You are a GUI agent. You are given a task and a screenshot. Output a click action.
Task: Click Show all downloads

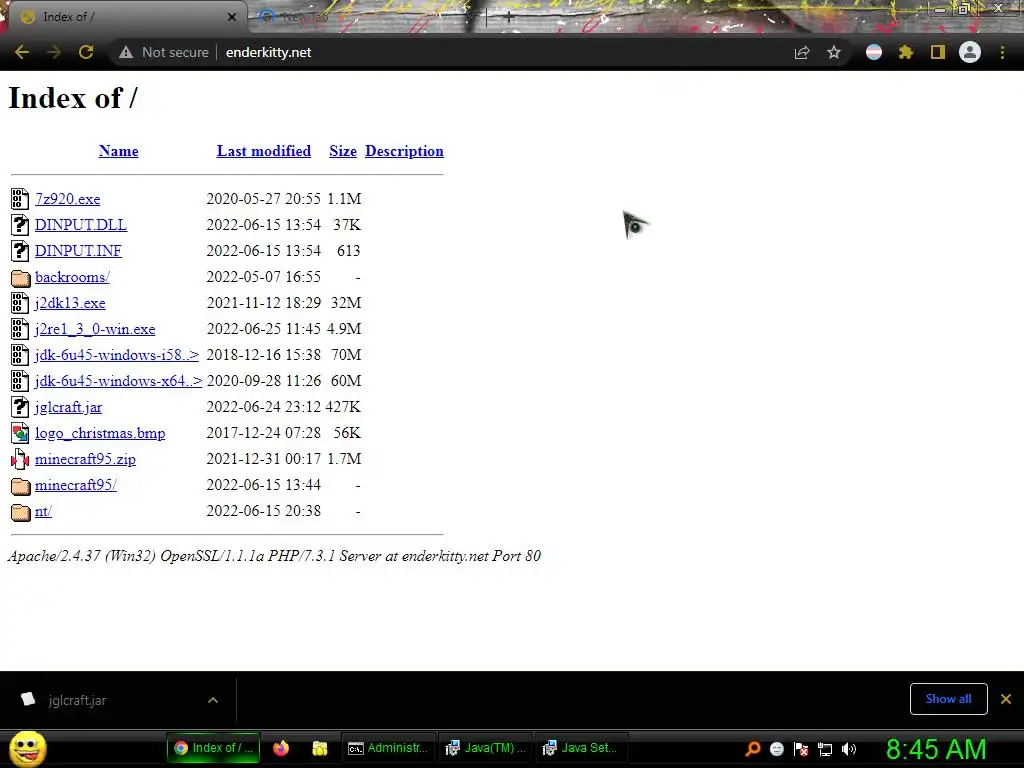click(948, 699)
